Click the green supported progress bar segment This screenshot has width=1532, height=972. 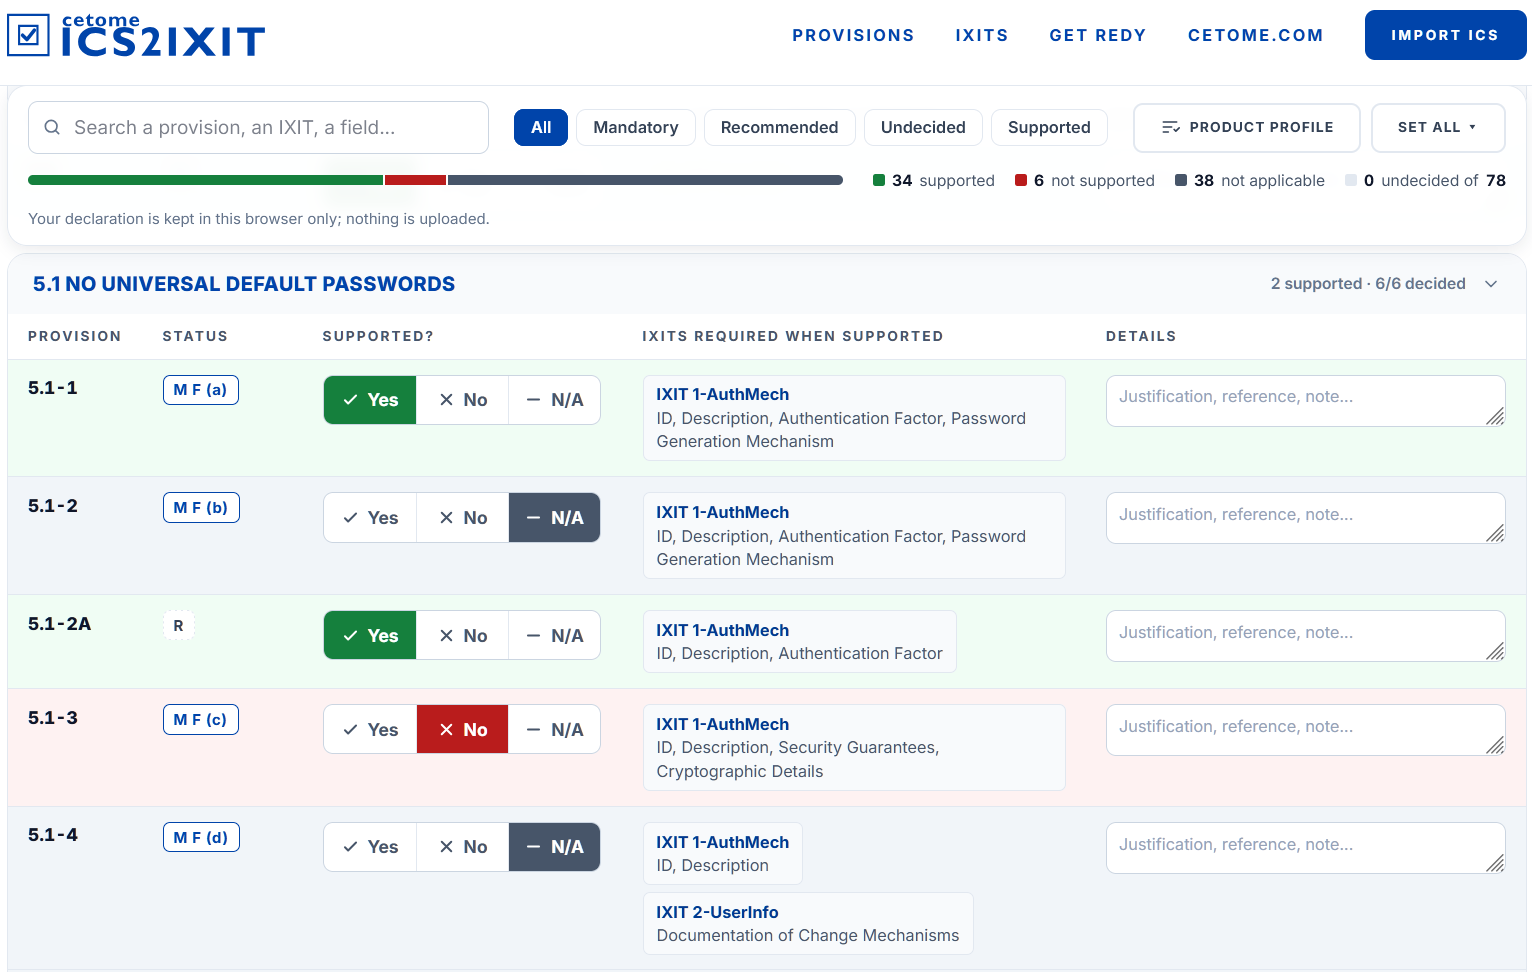(205, 180)
